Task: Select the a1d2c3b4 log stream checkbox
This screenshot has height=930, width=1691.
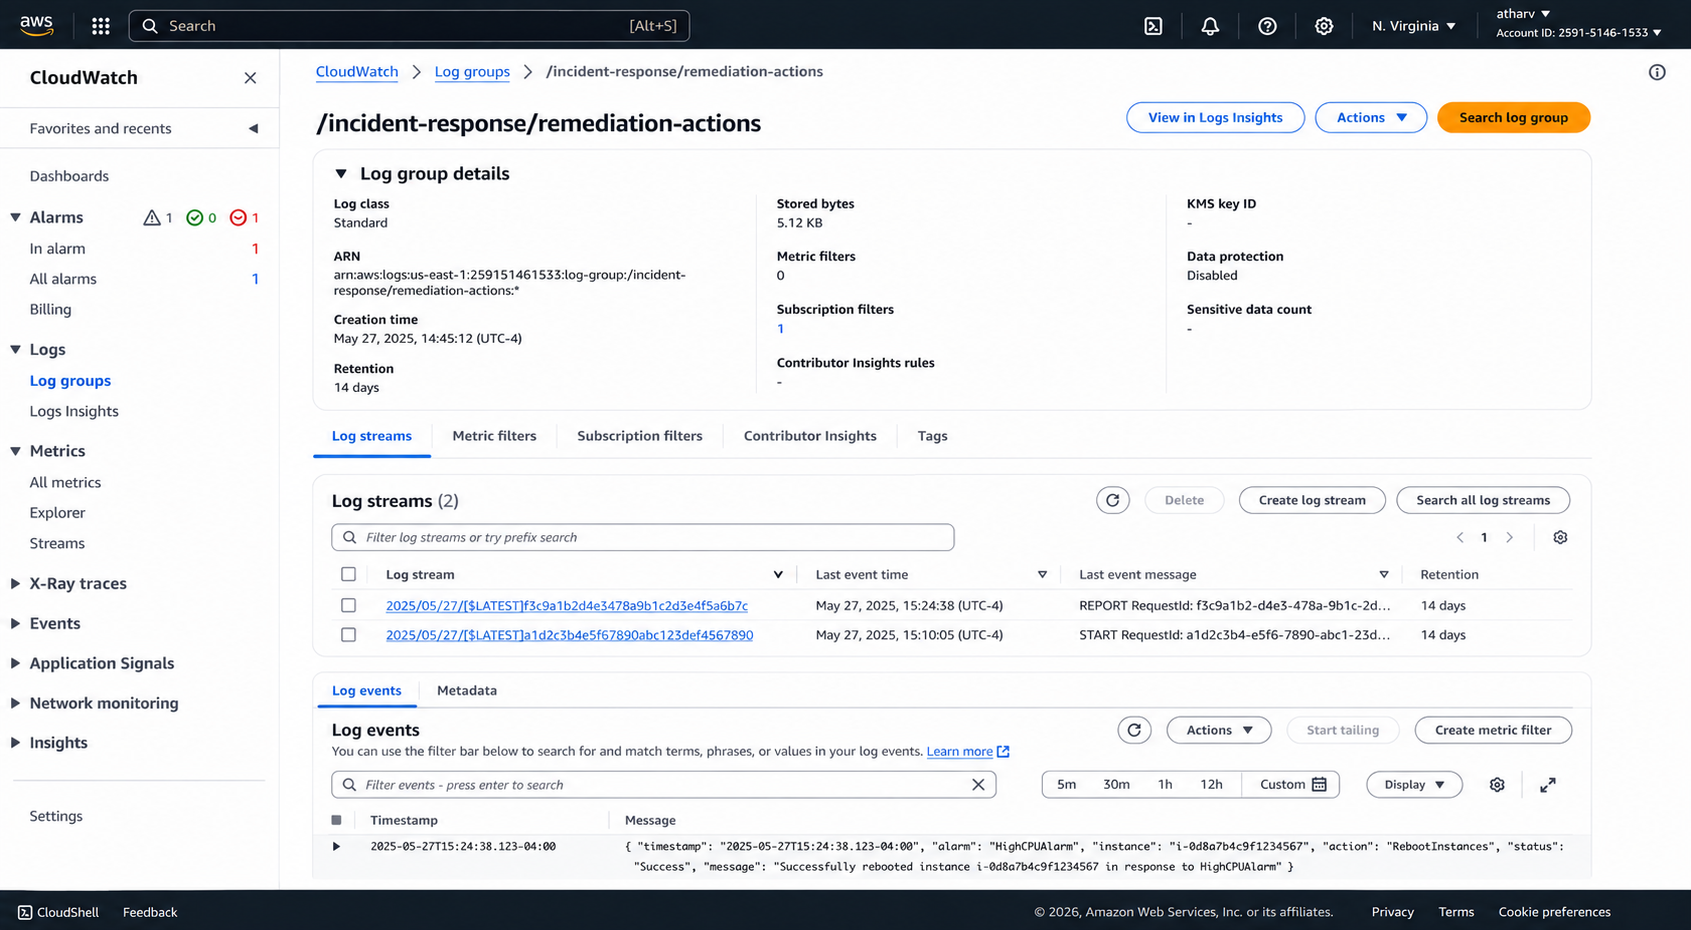Action: click(348, 635)
